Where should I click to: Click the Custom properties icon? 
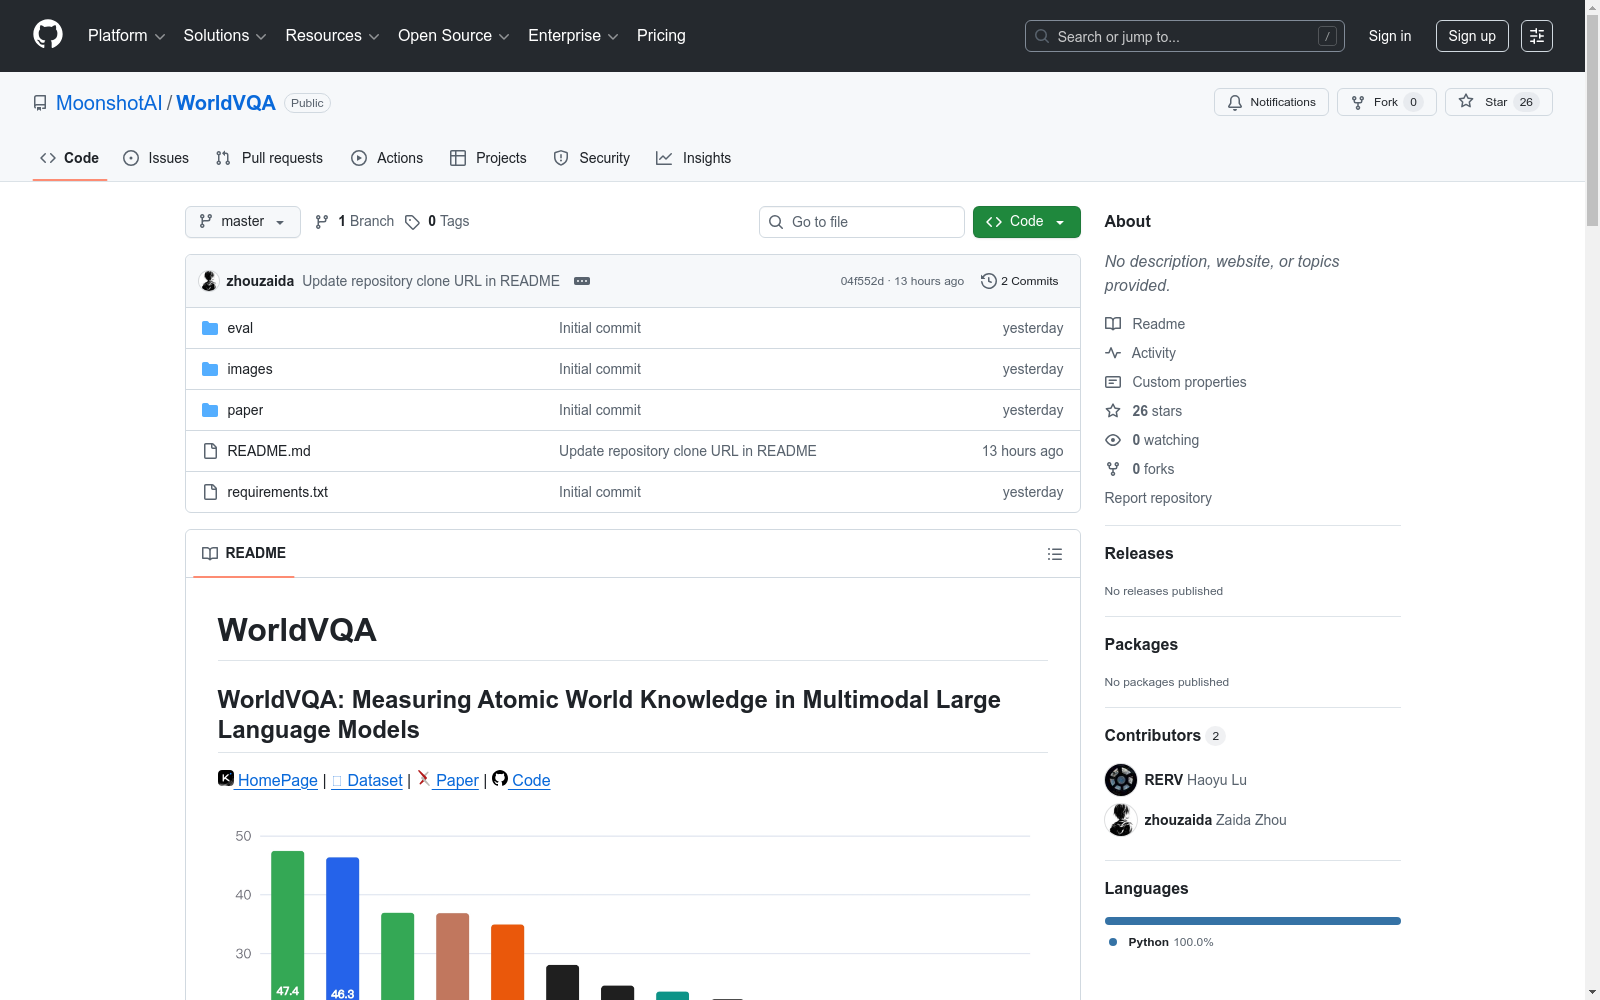point(1113,382)
